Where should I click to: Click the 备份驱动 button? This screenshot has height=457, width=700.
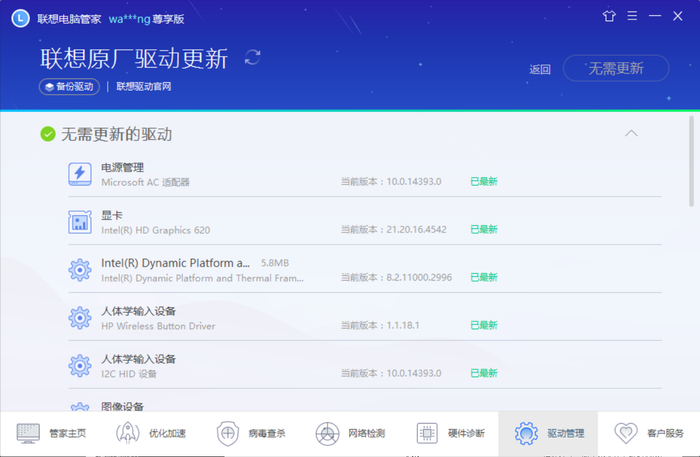pos(69,87)
